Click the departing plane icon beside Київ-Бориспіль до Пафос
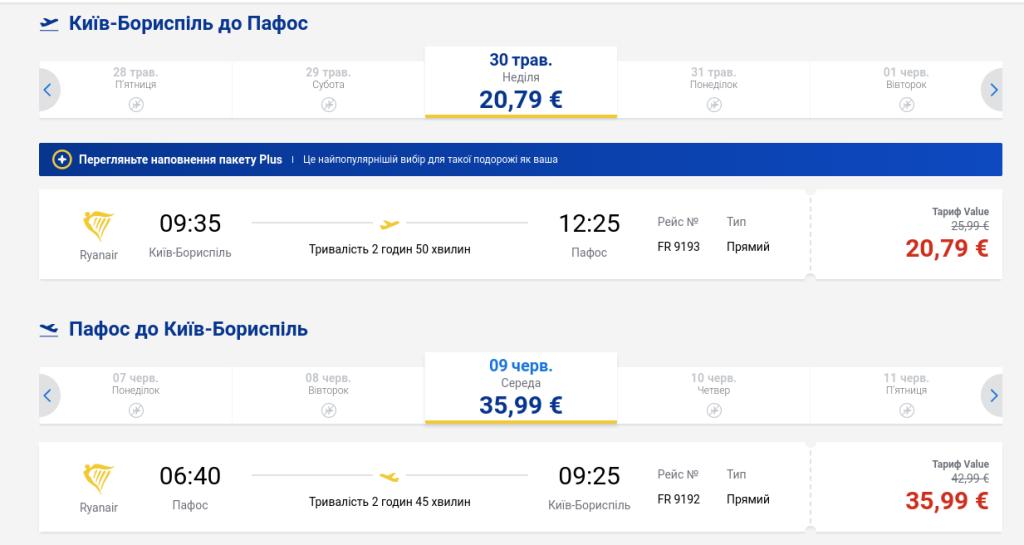Screen dimensions: 1024x545 (49, 23)
